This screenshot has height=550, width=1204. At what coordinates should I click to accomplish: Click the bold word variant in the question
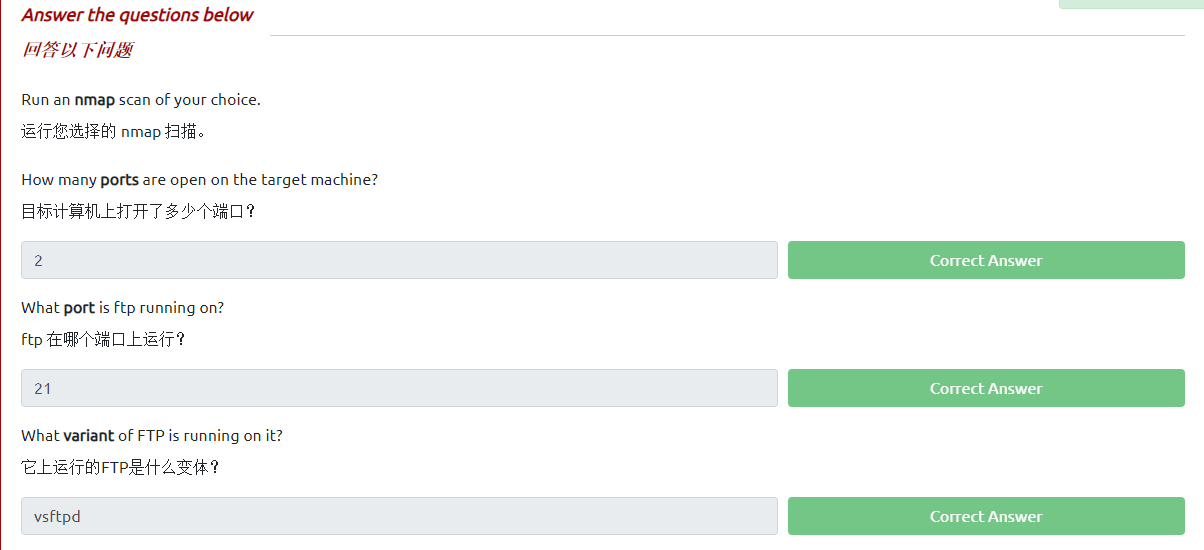pyautogui.click(x=88, y=436)
